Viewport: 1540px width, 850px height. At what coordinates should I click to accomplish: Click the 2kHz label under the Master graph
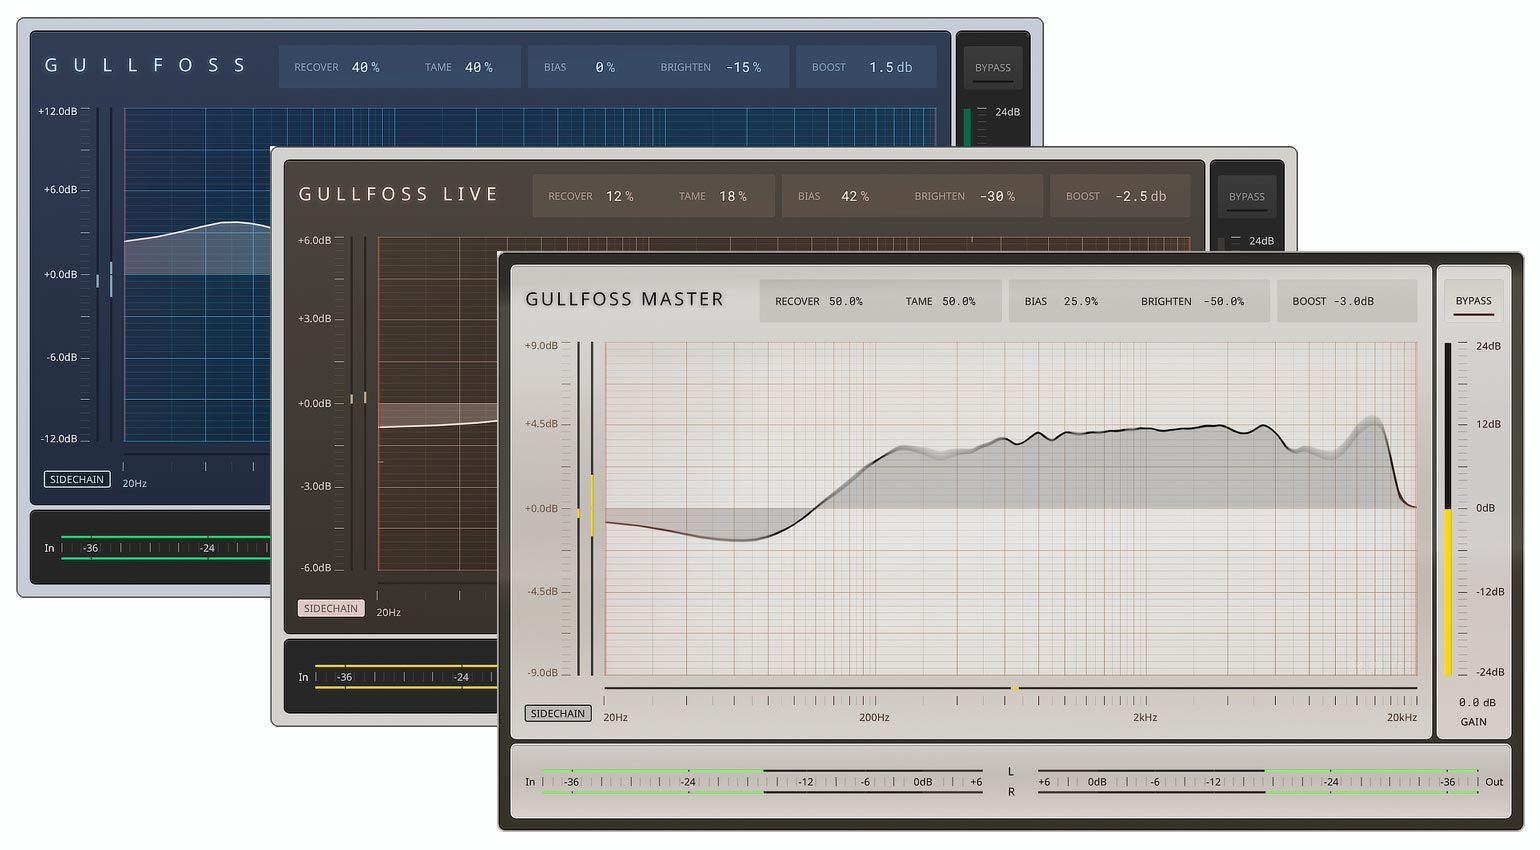1145,717
